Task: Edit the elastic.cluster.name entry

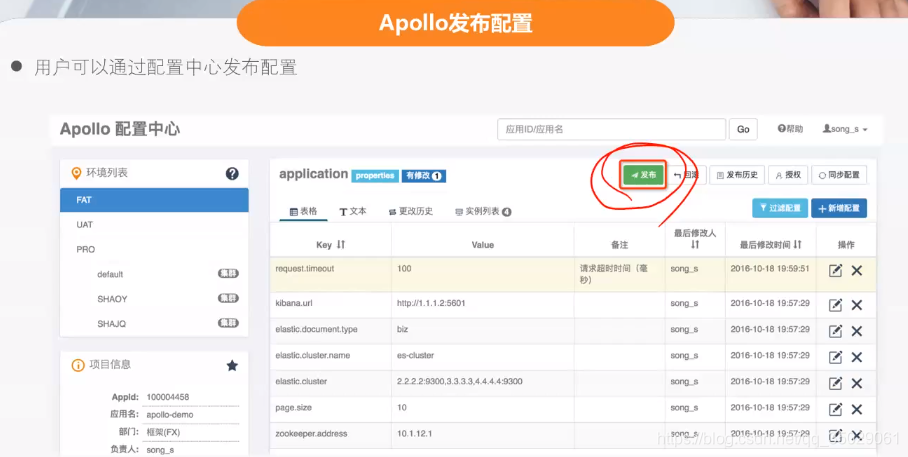Action: point(835,357)
